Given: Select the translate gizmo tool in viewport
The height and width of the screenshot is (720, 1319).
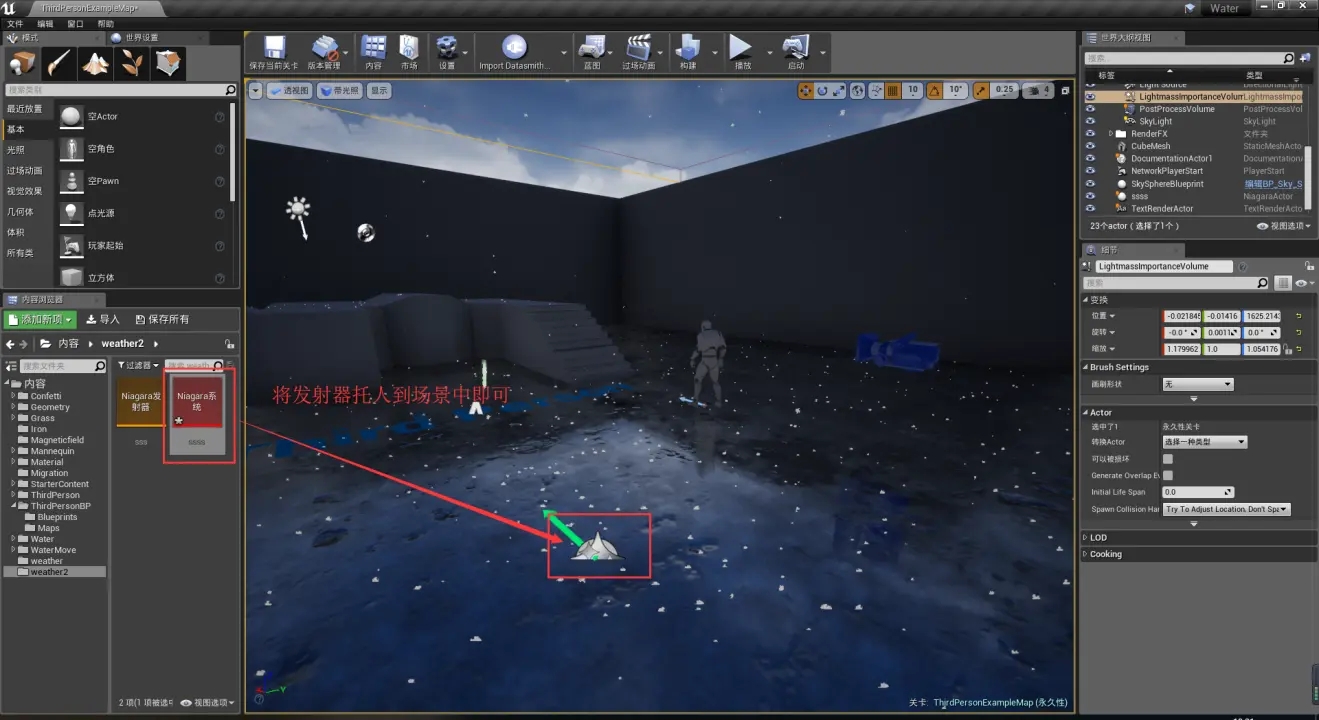Looking at the screenshot, I should coord(806,90).
